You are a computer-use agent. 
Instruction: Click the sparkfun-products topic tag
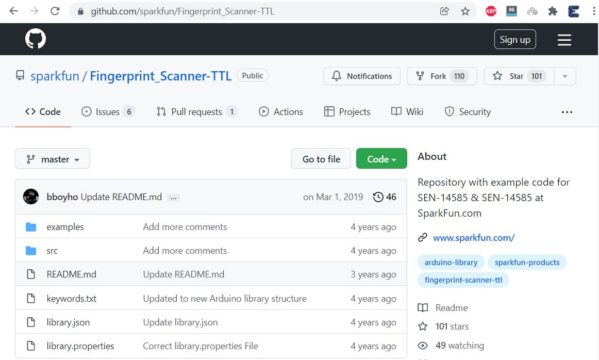click(x=527, y=262)
